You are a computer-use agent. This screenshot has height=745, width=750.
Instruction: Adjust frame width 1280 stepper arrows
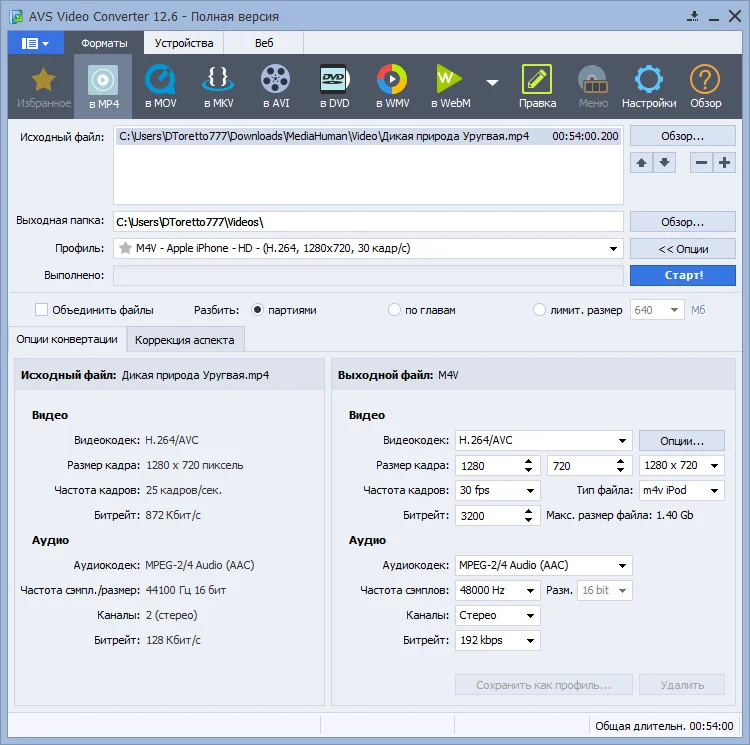point(529,466)
